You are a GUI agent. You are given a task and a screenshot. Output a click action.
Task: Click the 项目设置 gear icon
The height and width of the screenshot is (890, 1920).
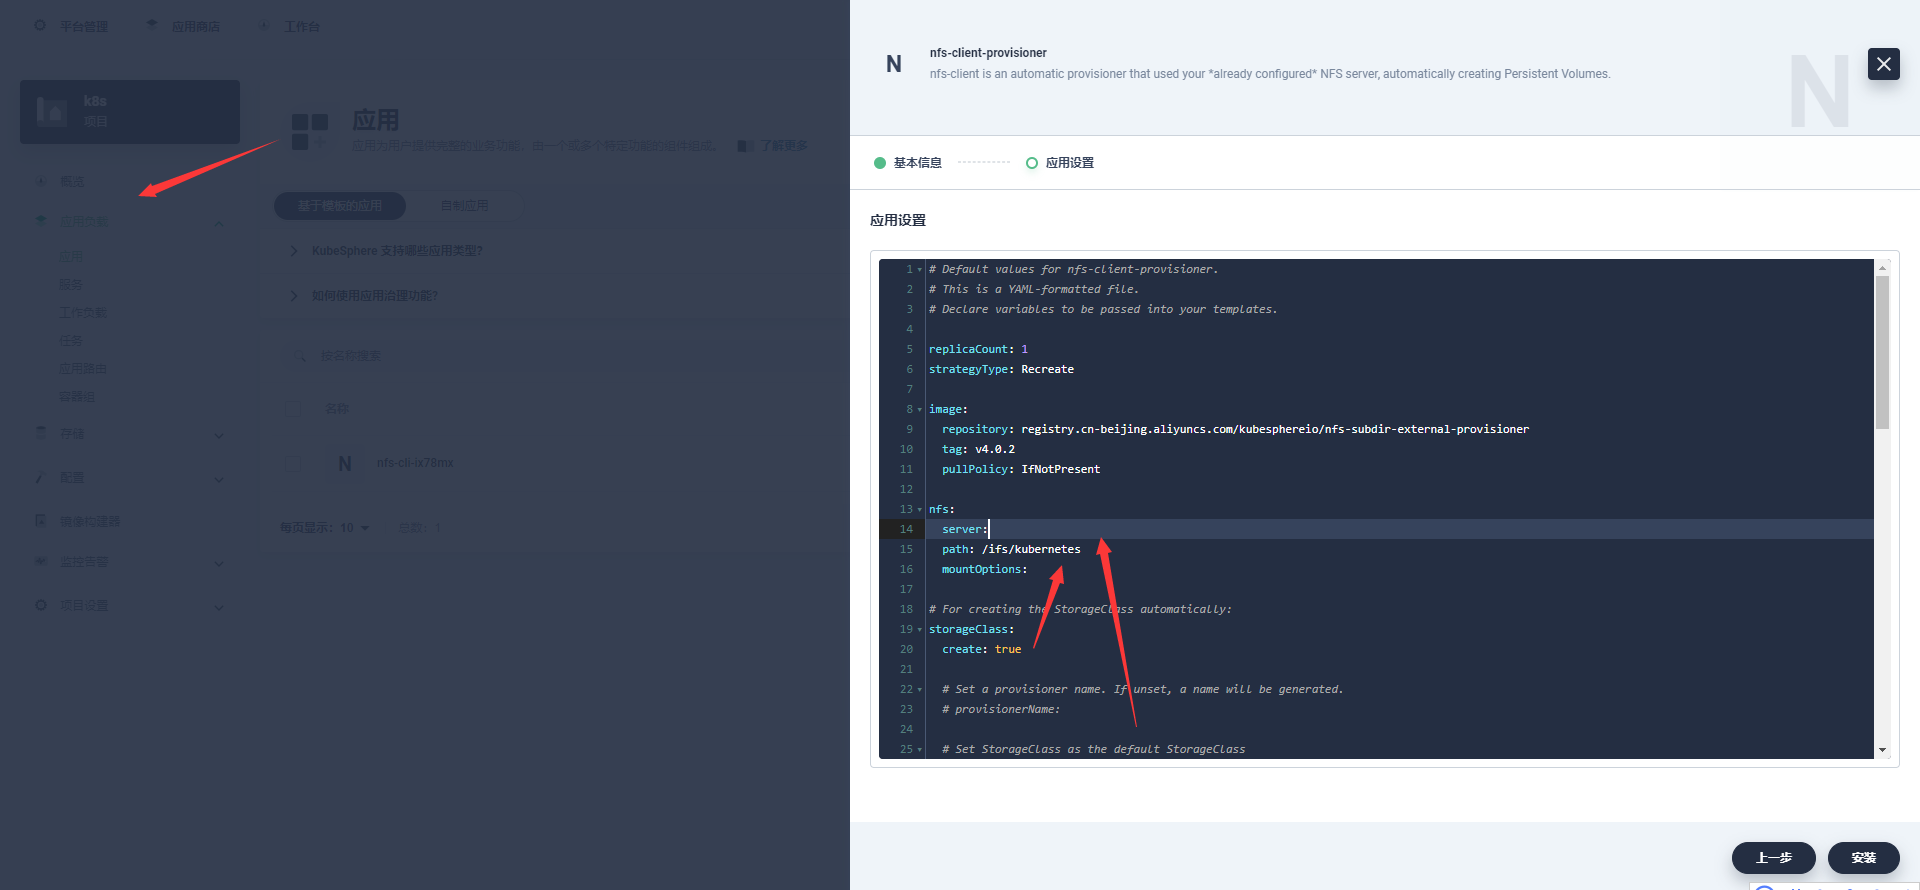[41, 605]
